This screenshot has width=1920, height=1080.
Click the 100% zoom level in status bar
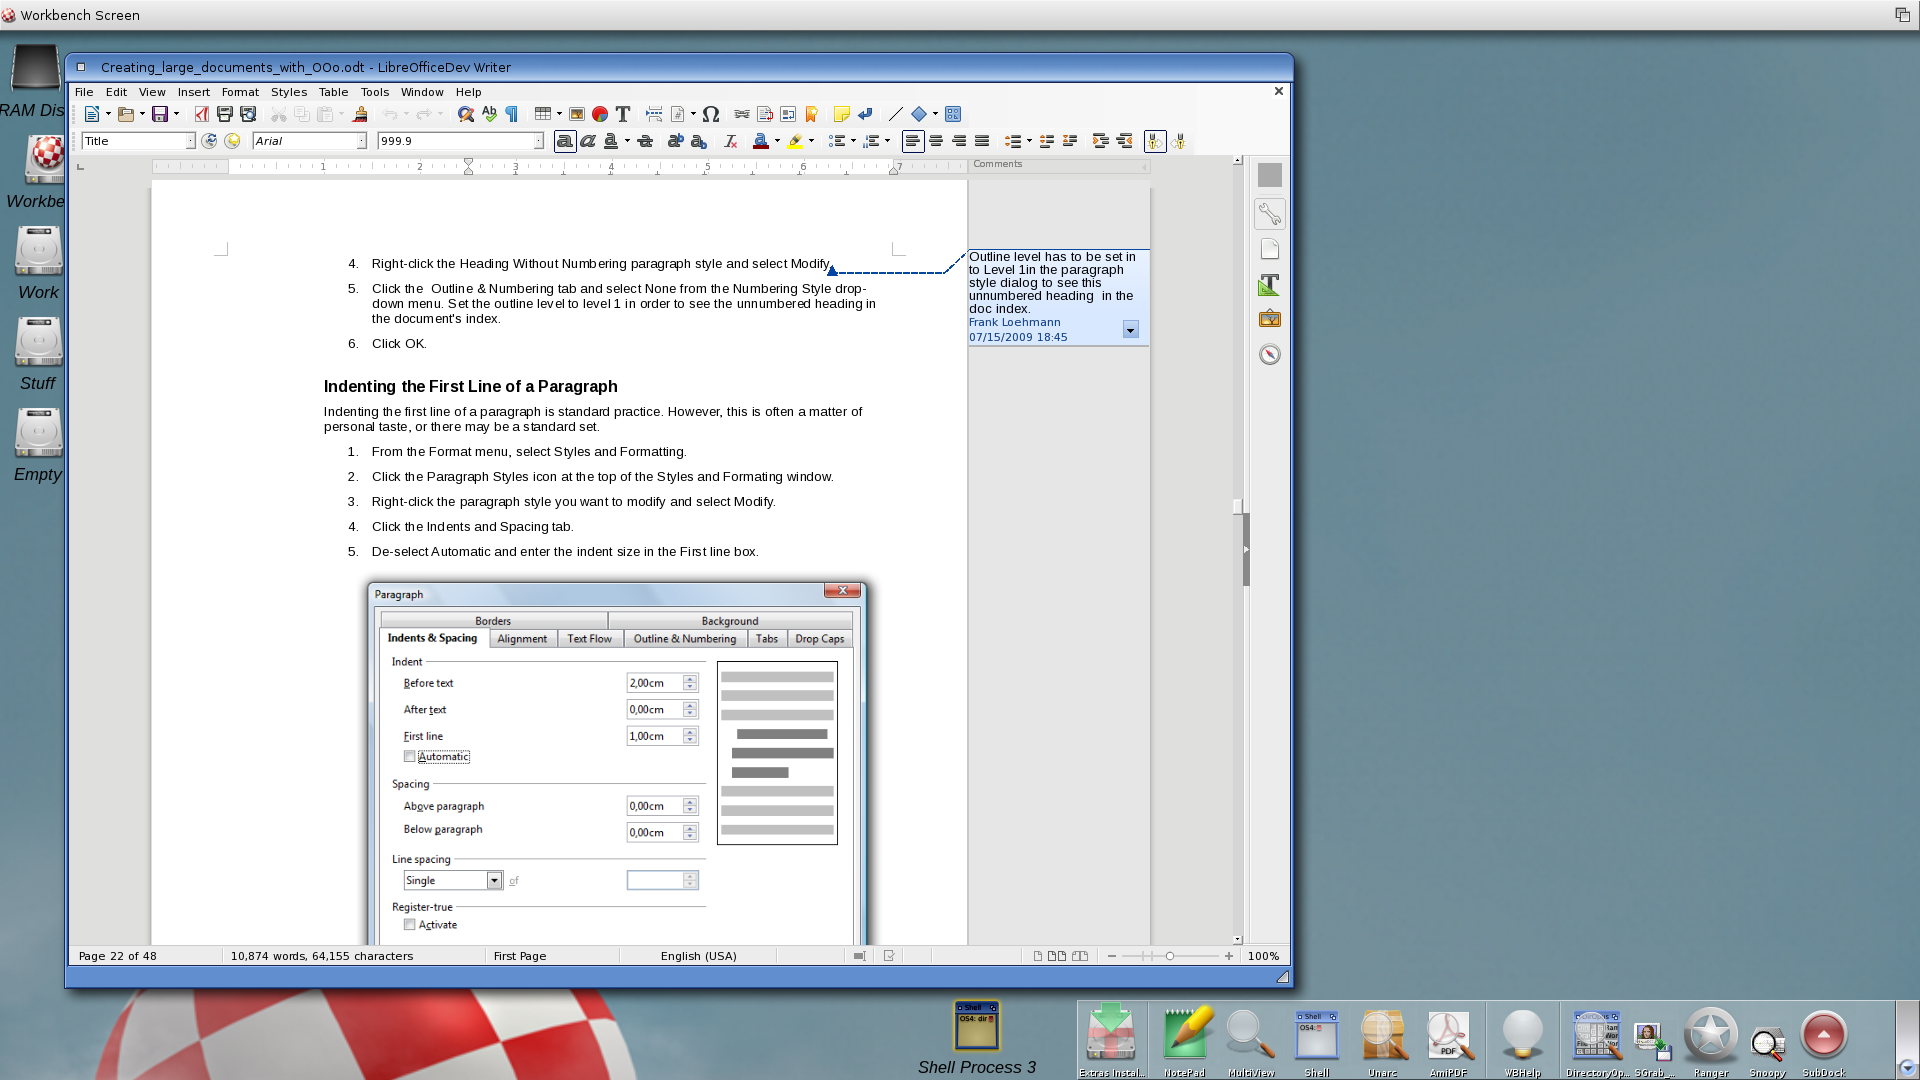click(x=1263, y=956)
